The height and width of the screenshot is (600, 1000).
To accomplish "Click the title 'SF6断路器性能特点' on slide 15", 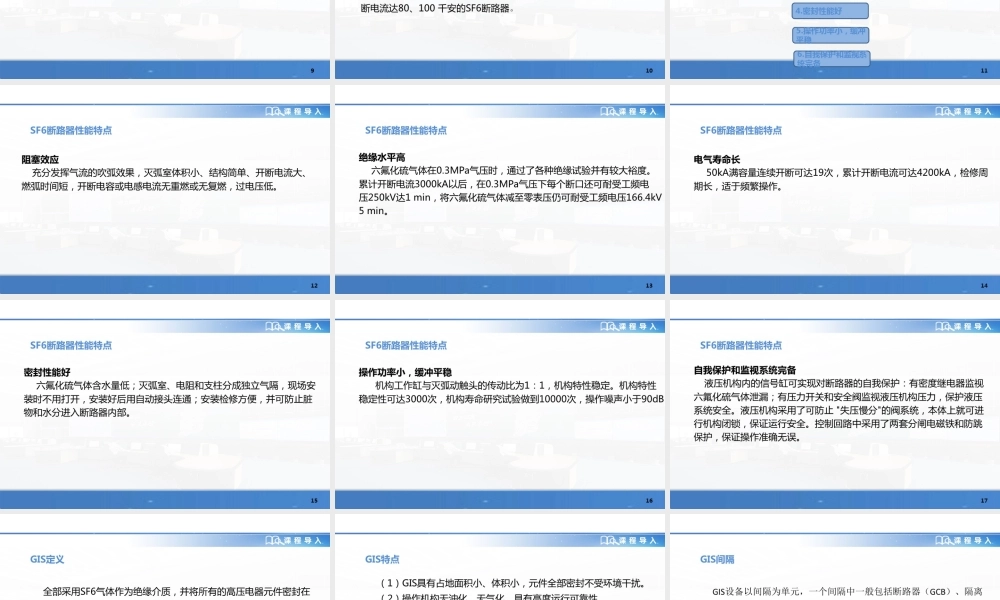I will (71, 345).
